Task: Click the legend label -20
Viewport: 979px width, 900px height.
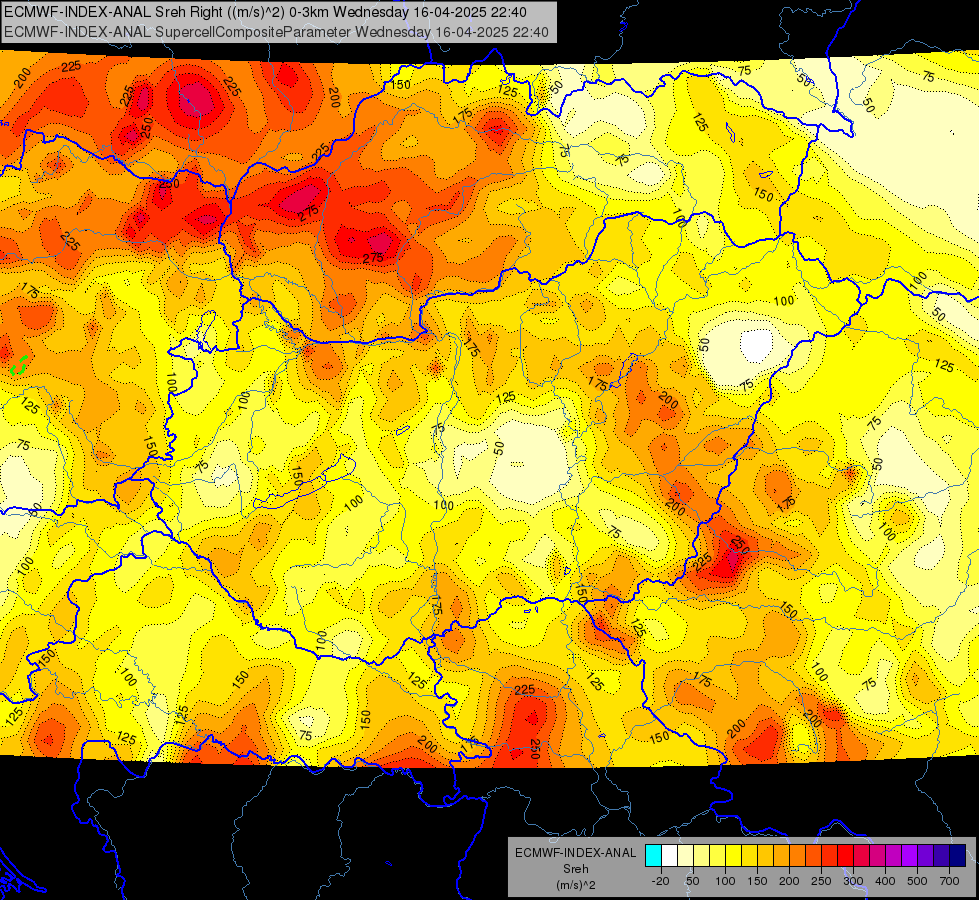Action: 660,881
